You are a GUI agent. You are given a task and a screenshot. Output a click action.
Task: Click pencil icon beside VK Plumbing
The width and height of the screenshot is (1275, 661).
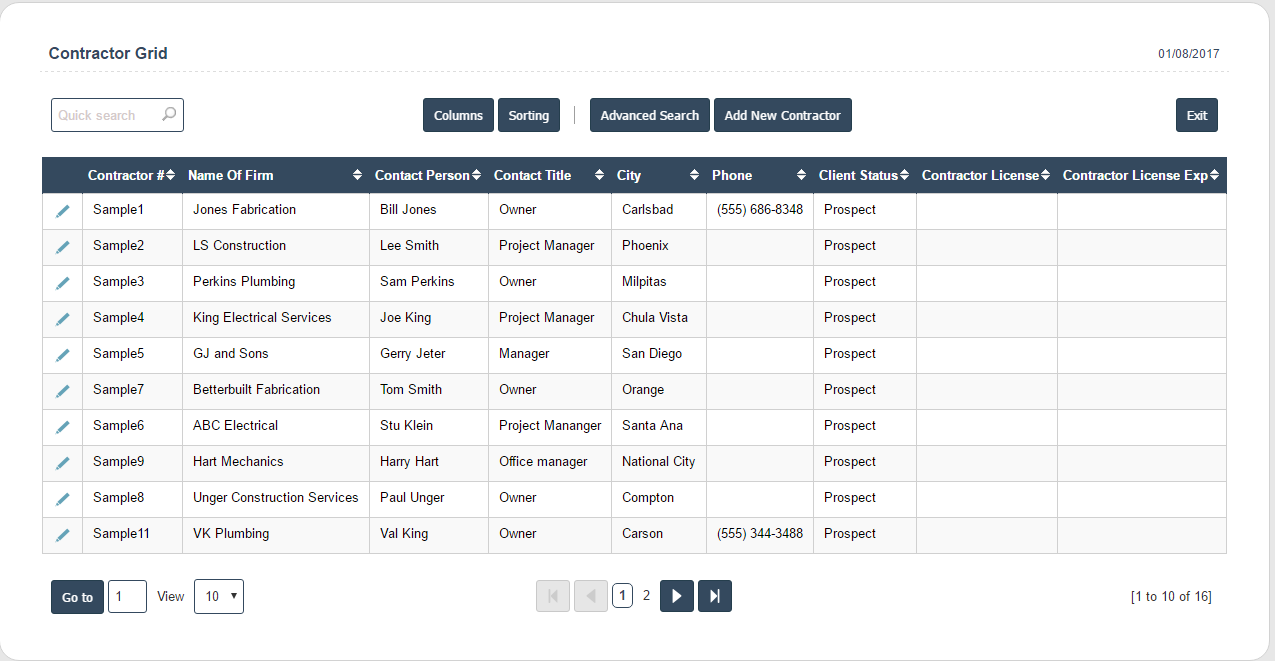(63, 535)
